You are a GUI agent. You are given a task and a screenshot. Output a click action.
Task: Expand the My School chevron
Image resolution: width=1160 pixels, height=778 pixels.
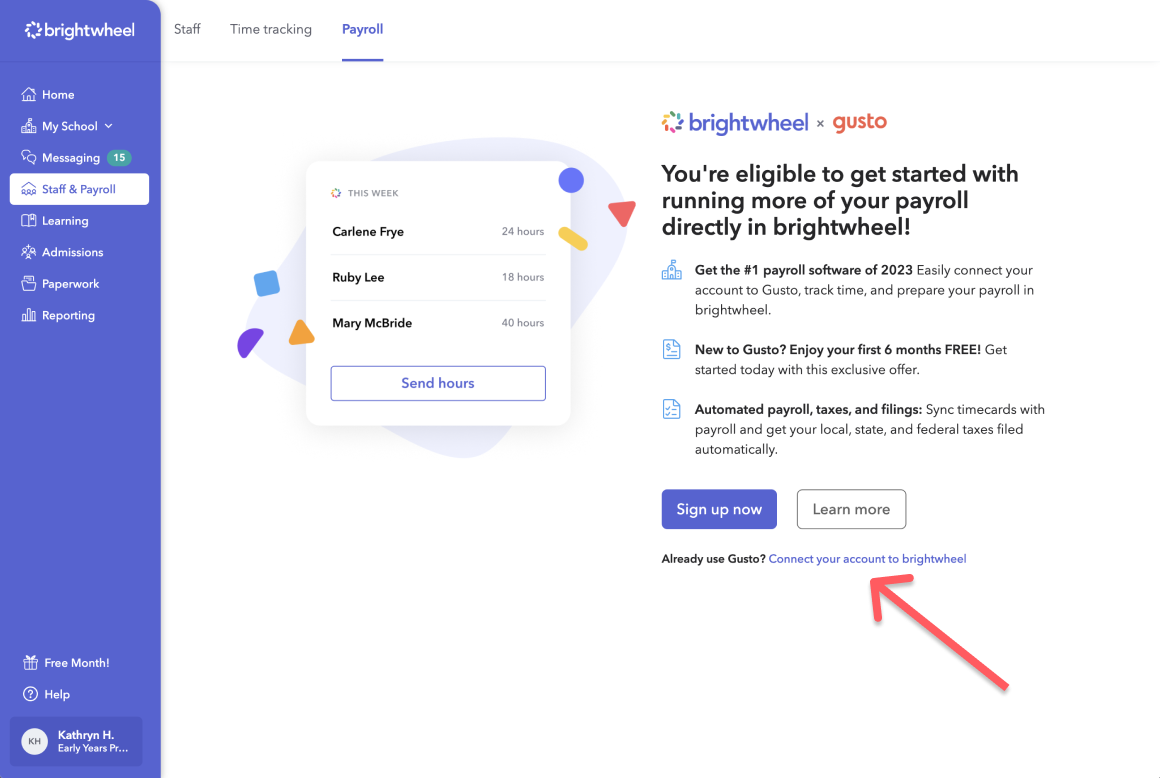(x=109, y=126)
